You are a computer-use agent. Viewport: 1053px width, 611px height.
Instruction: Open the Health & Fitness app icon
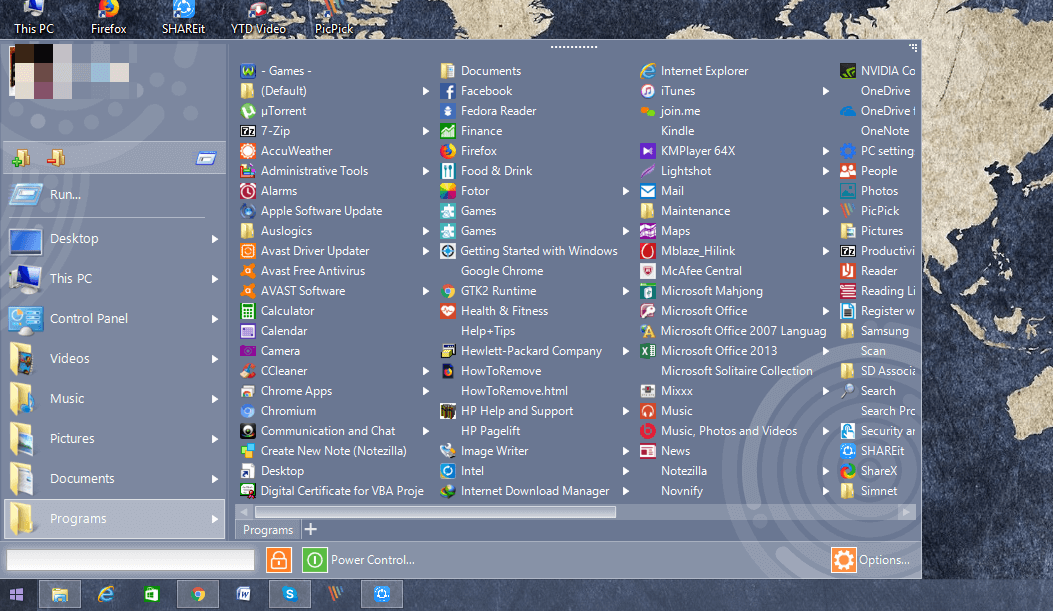448,311
